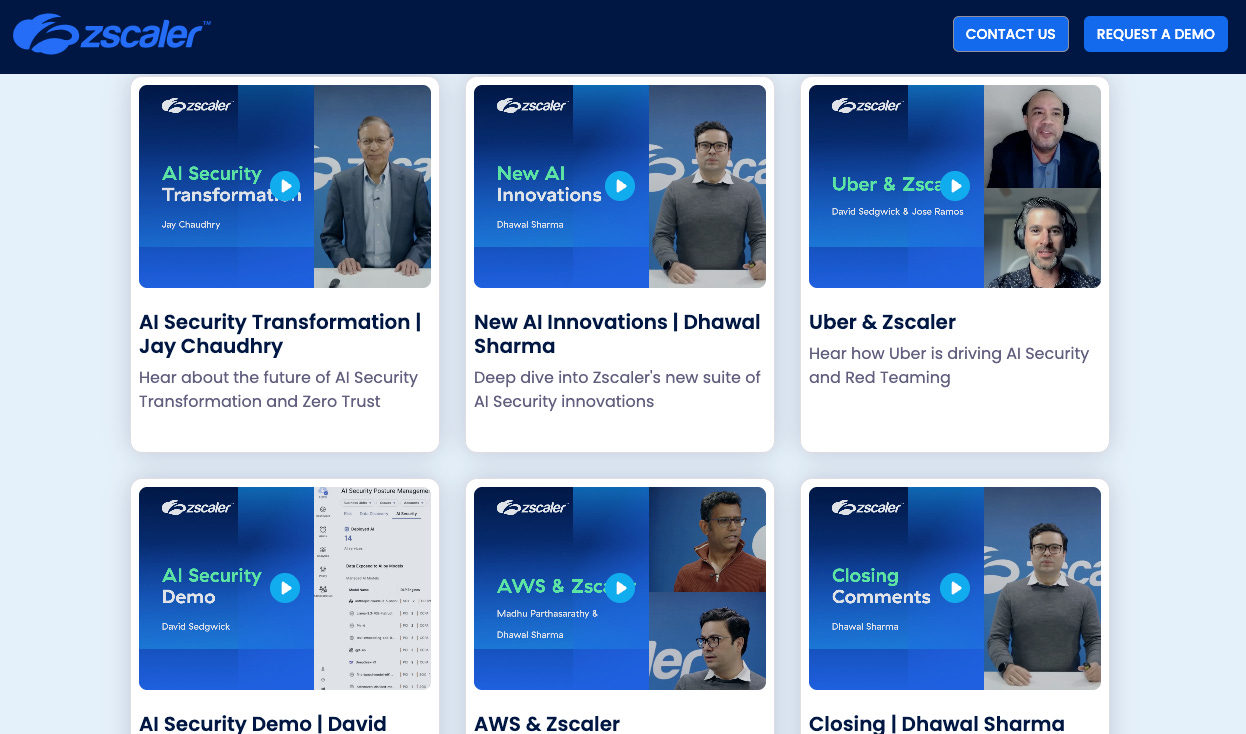Open the Closing | Dhawal Sharma title
The width and height of the screenshot is (1246, 734).
pos(937,723)
